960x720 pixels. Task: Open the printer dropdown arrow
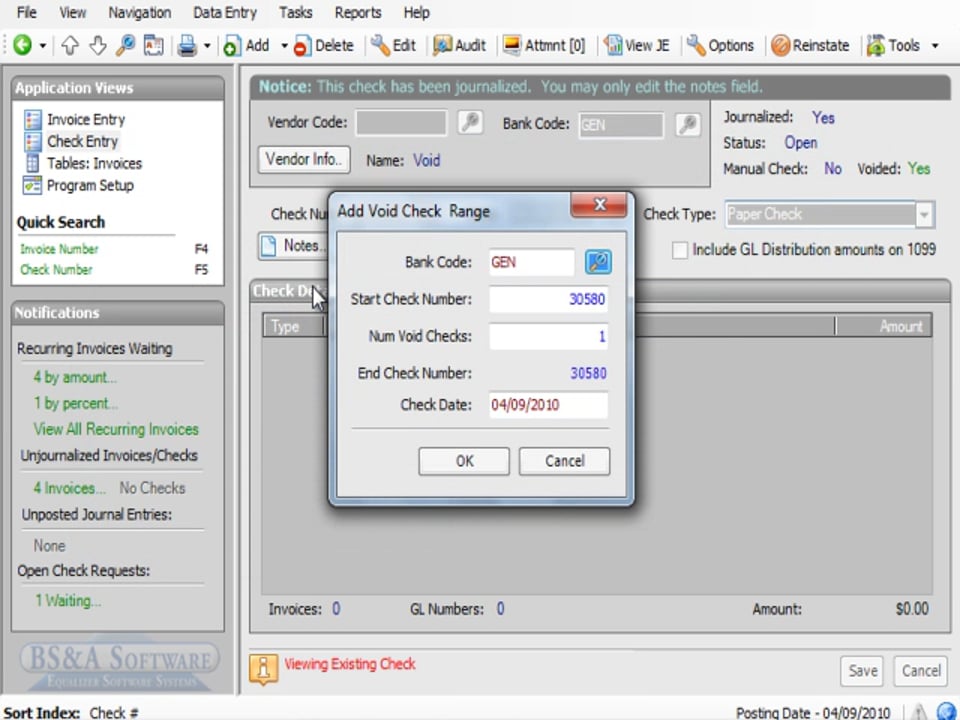[207, 45]
